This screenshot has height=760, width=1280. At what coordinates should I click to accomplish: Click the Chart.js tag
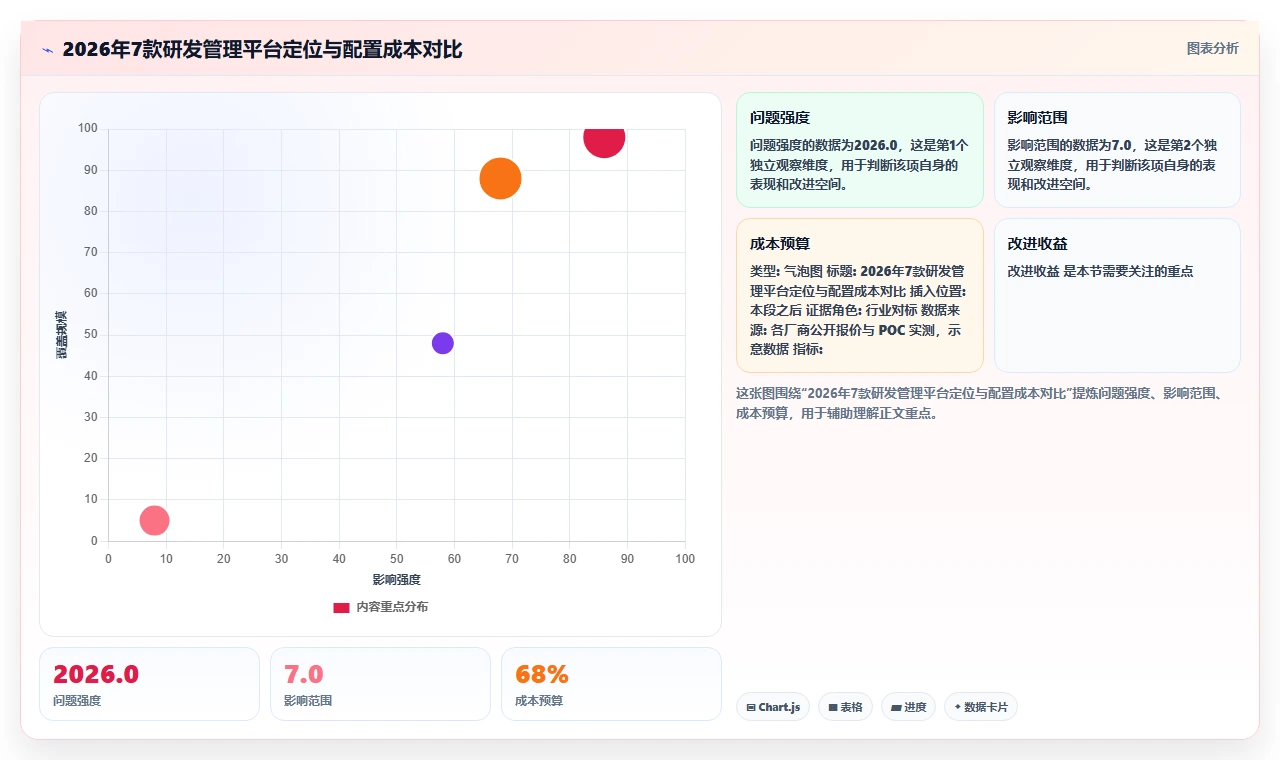click(x=773, y=707)
